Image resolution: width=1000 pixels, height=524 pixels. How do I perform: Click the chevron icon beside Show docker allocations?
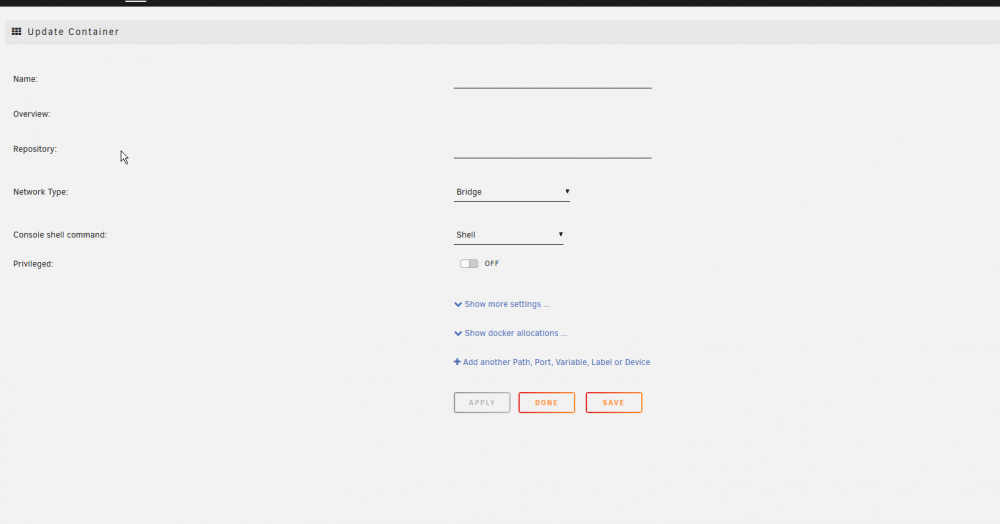coord(458,333)
